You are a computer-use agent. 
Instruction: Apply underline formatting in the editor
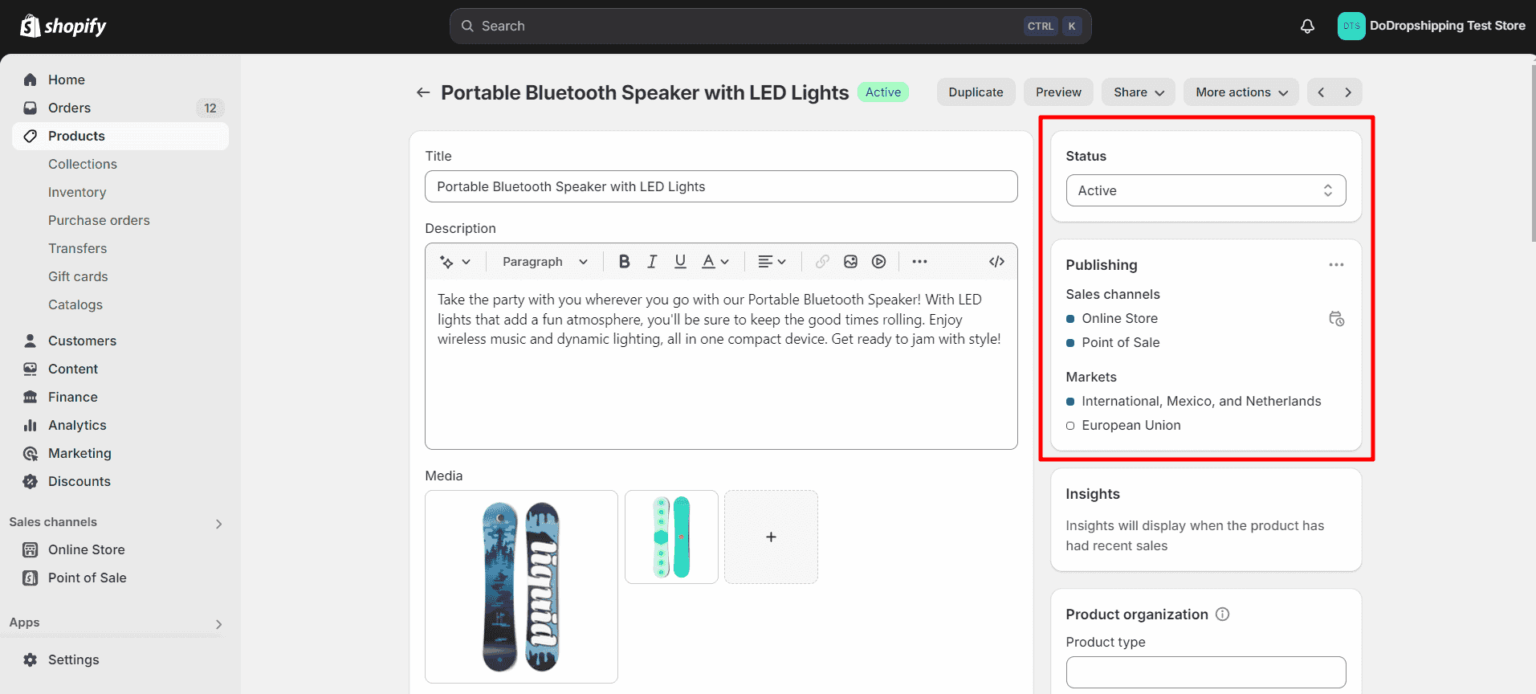[680, 261]
